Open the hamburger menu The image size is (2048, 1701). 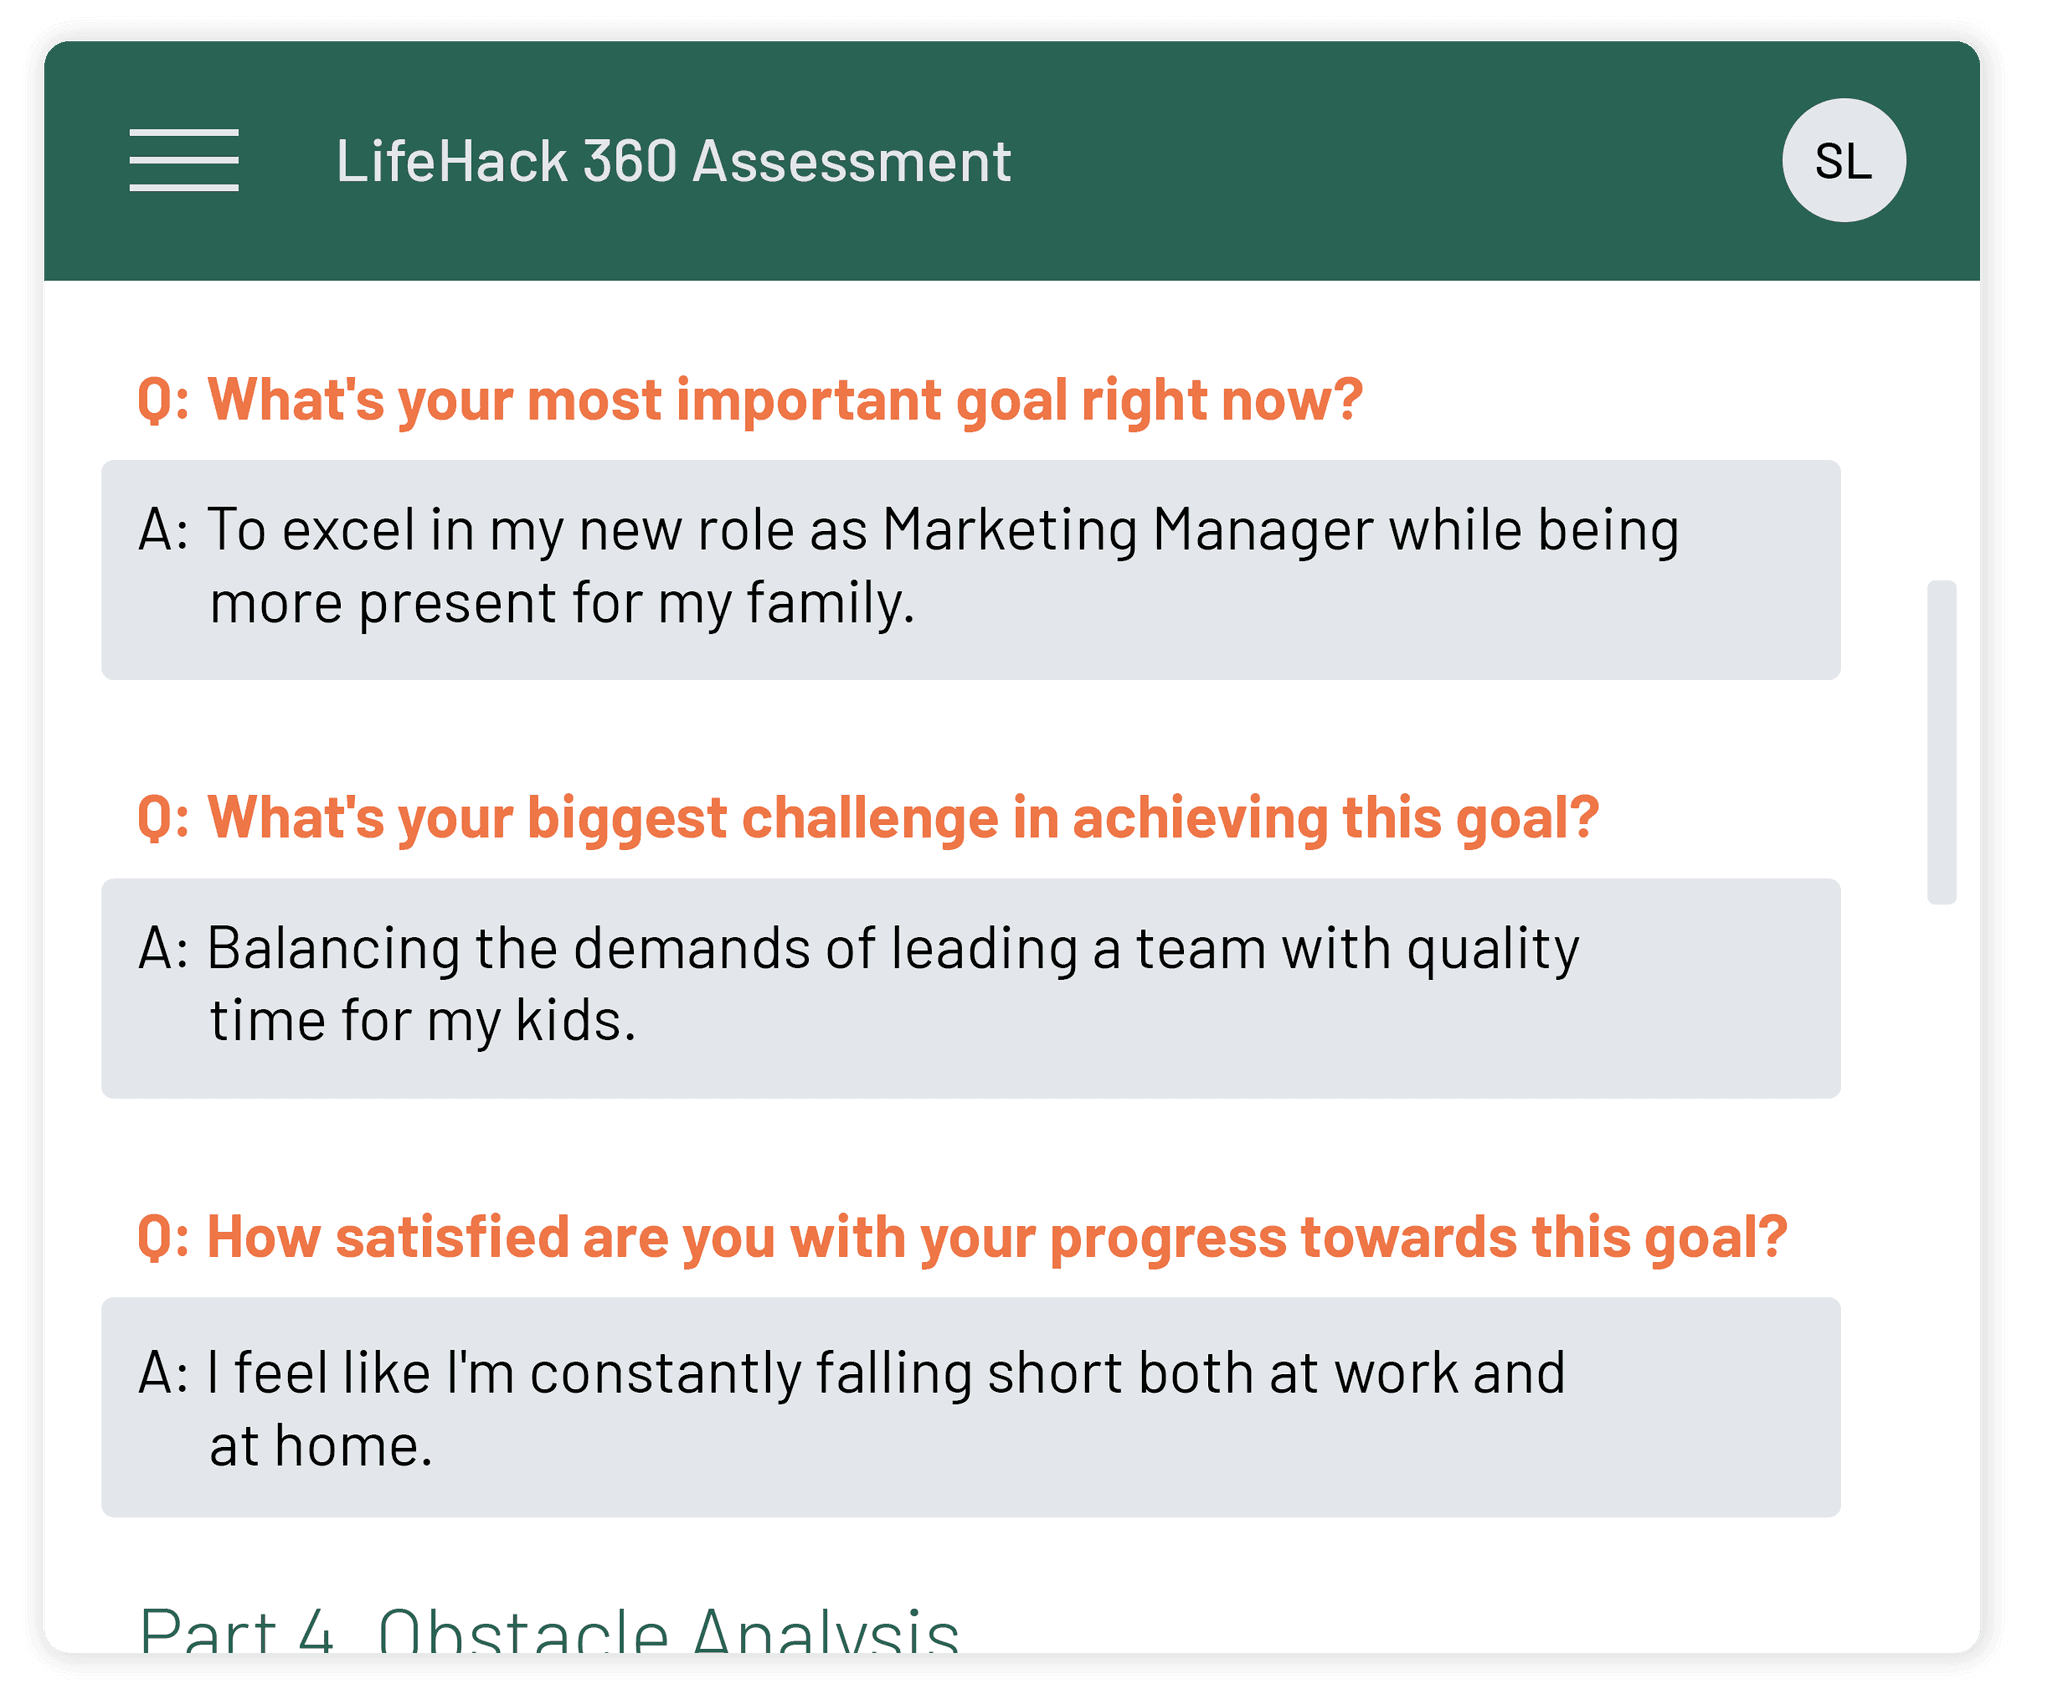(x=184, y=160)
